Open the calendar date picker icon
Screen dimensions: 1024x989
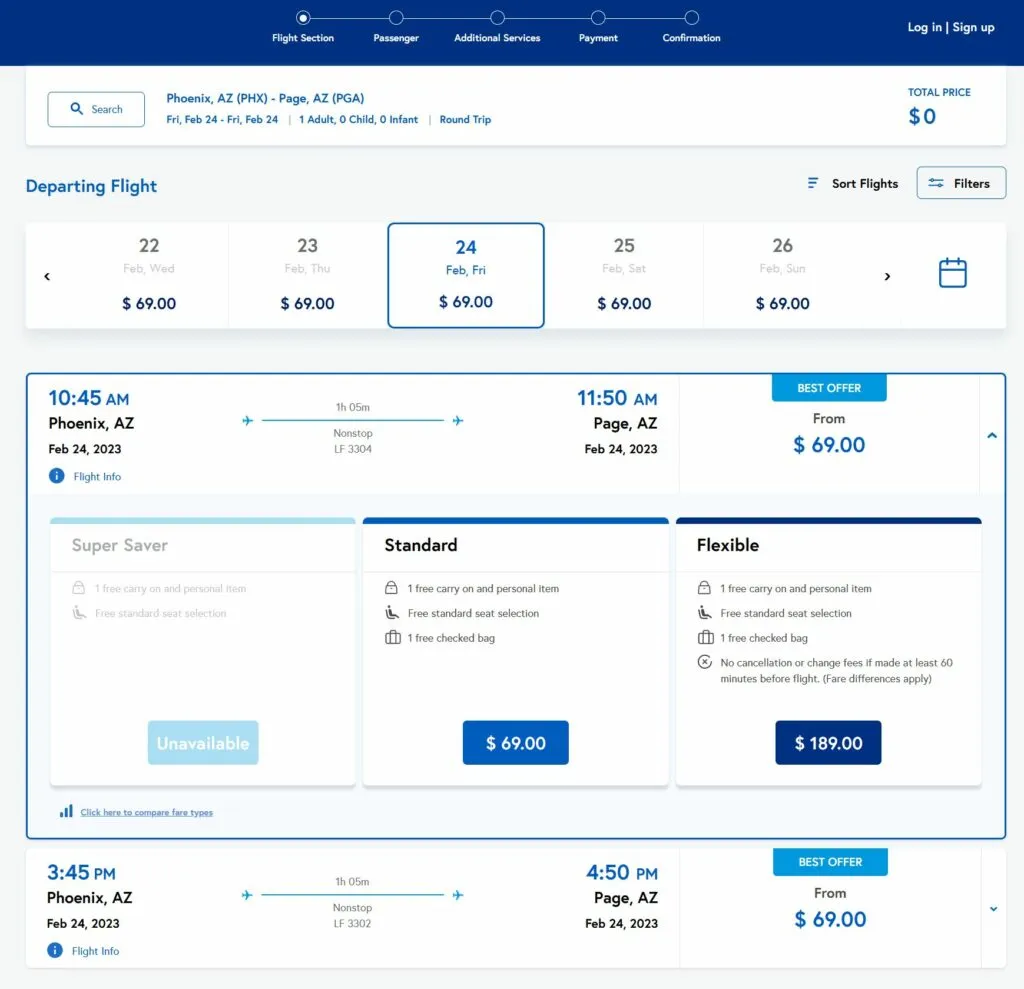point(952,273)
